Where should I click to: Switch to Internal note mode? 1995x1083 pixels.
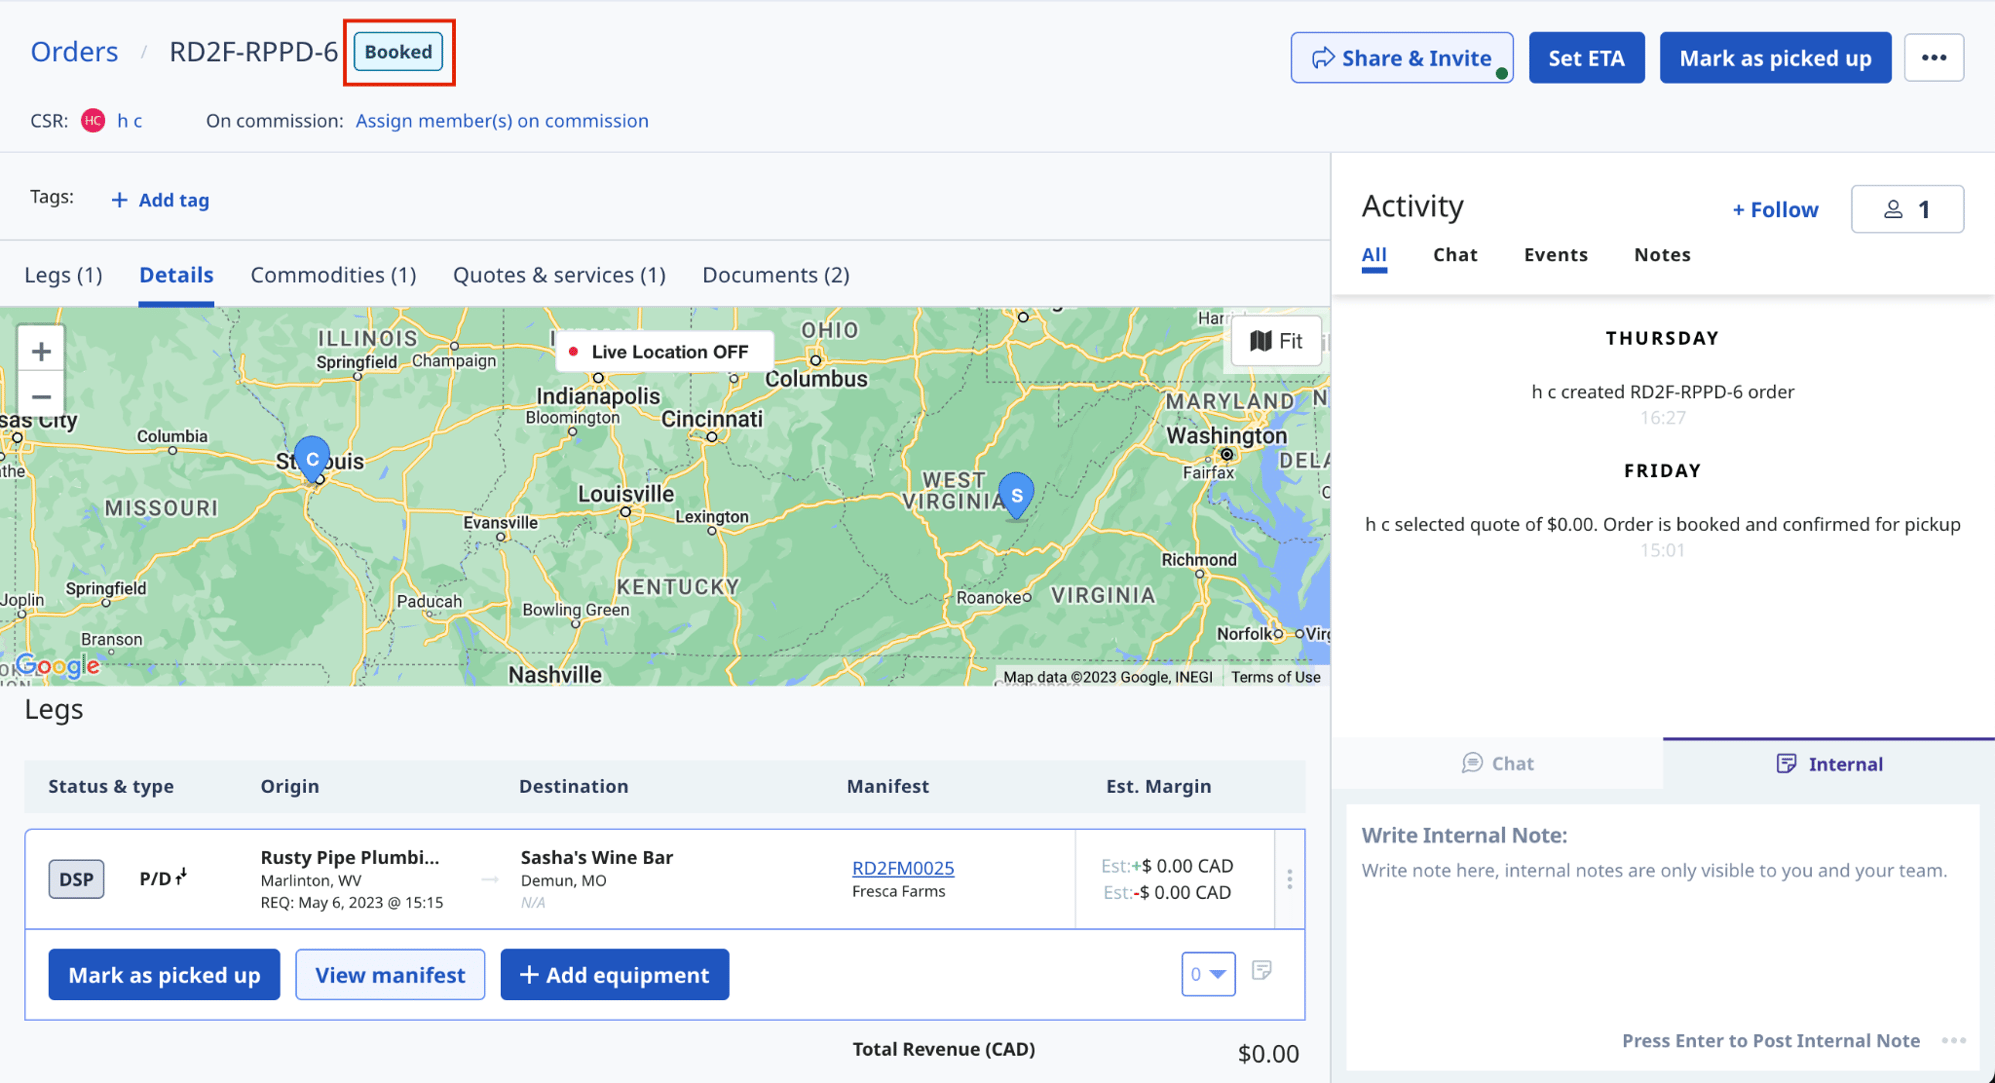[x=1829, y=763]
